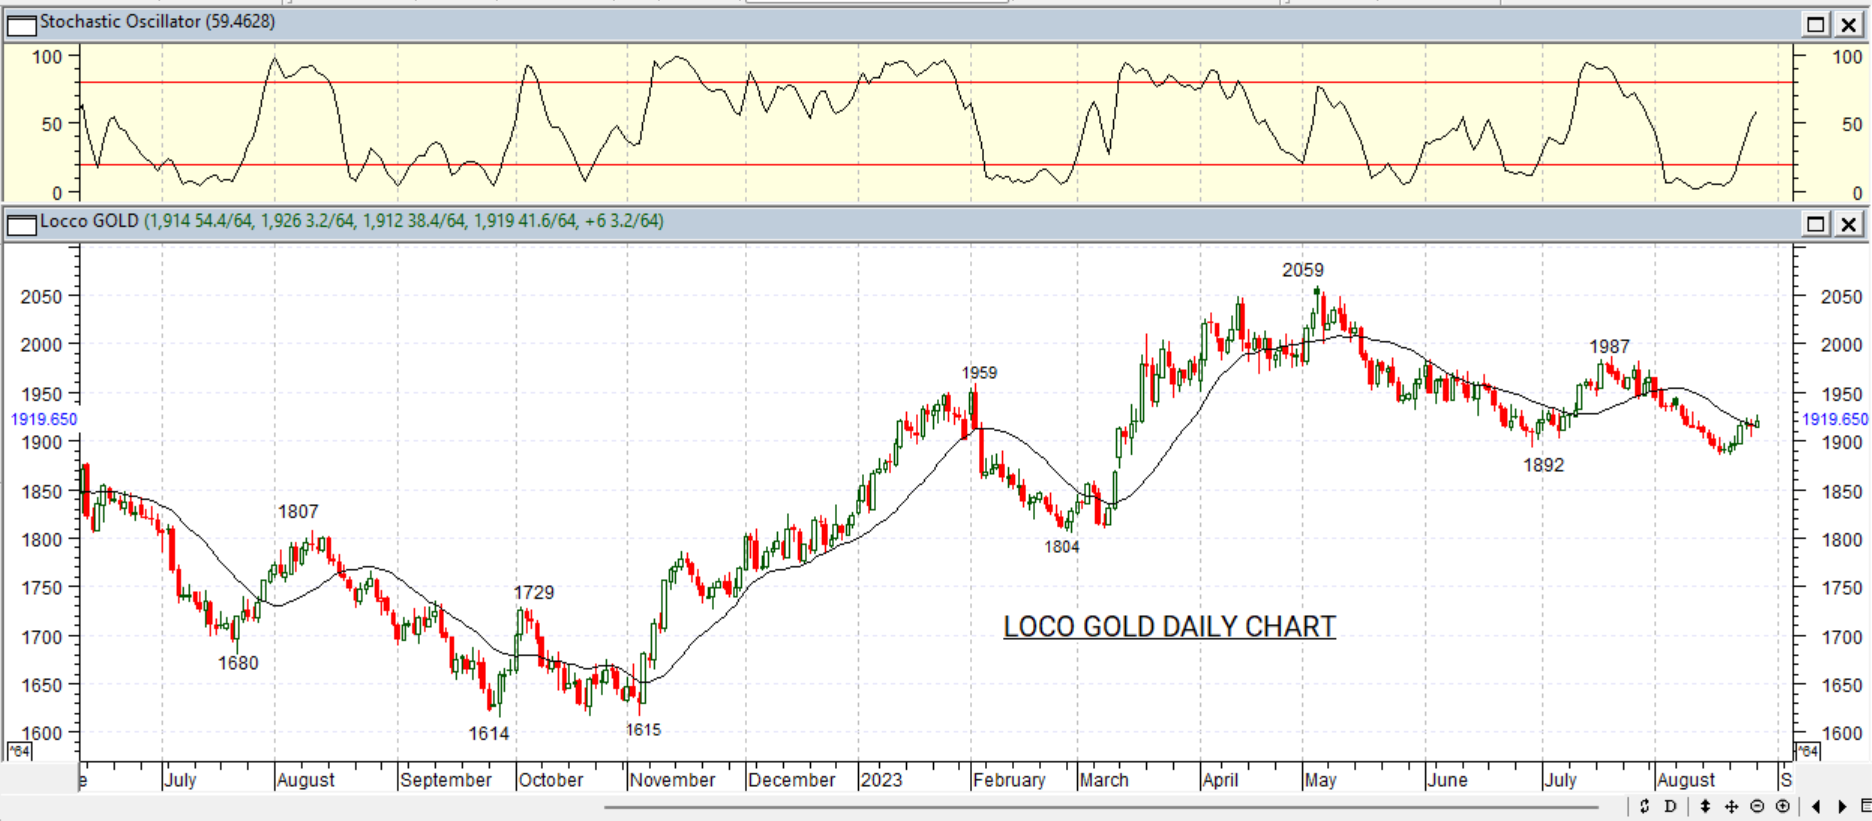Click the 2023 label on date axis

(x=881, y=780)
